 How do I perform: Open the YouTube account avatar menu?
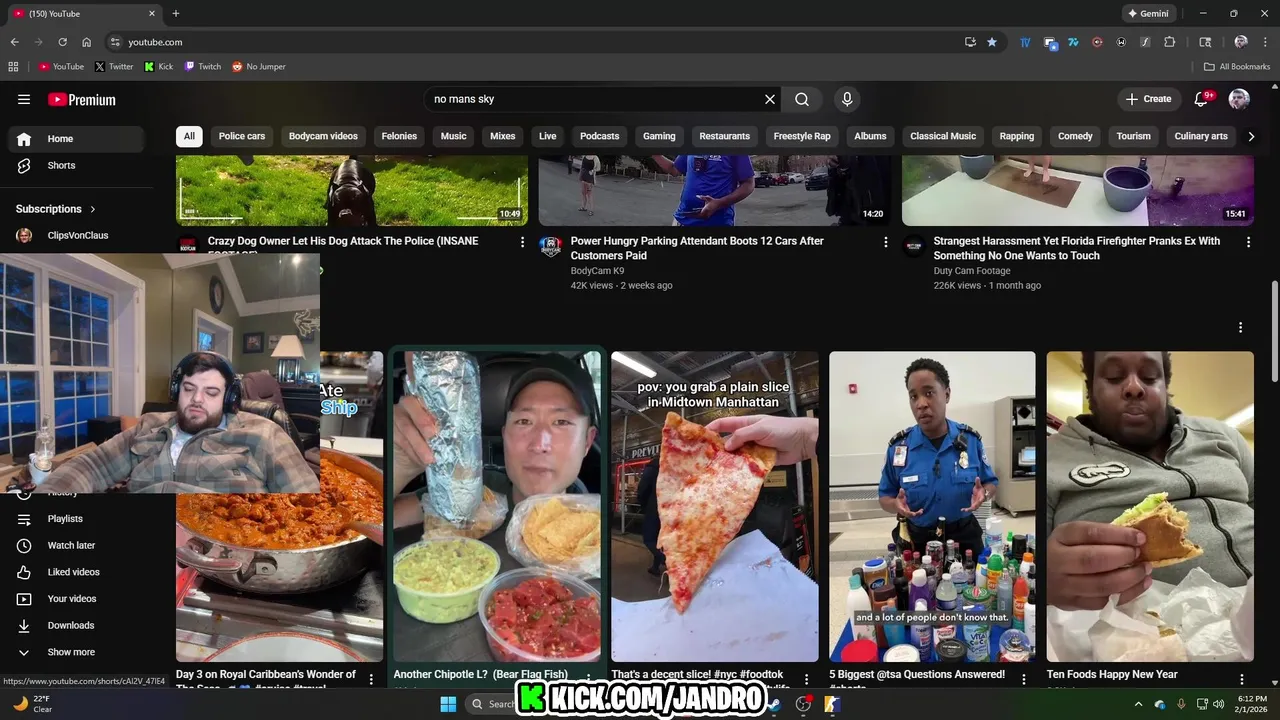[x=1239, y=99]
